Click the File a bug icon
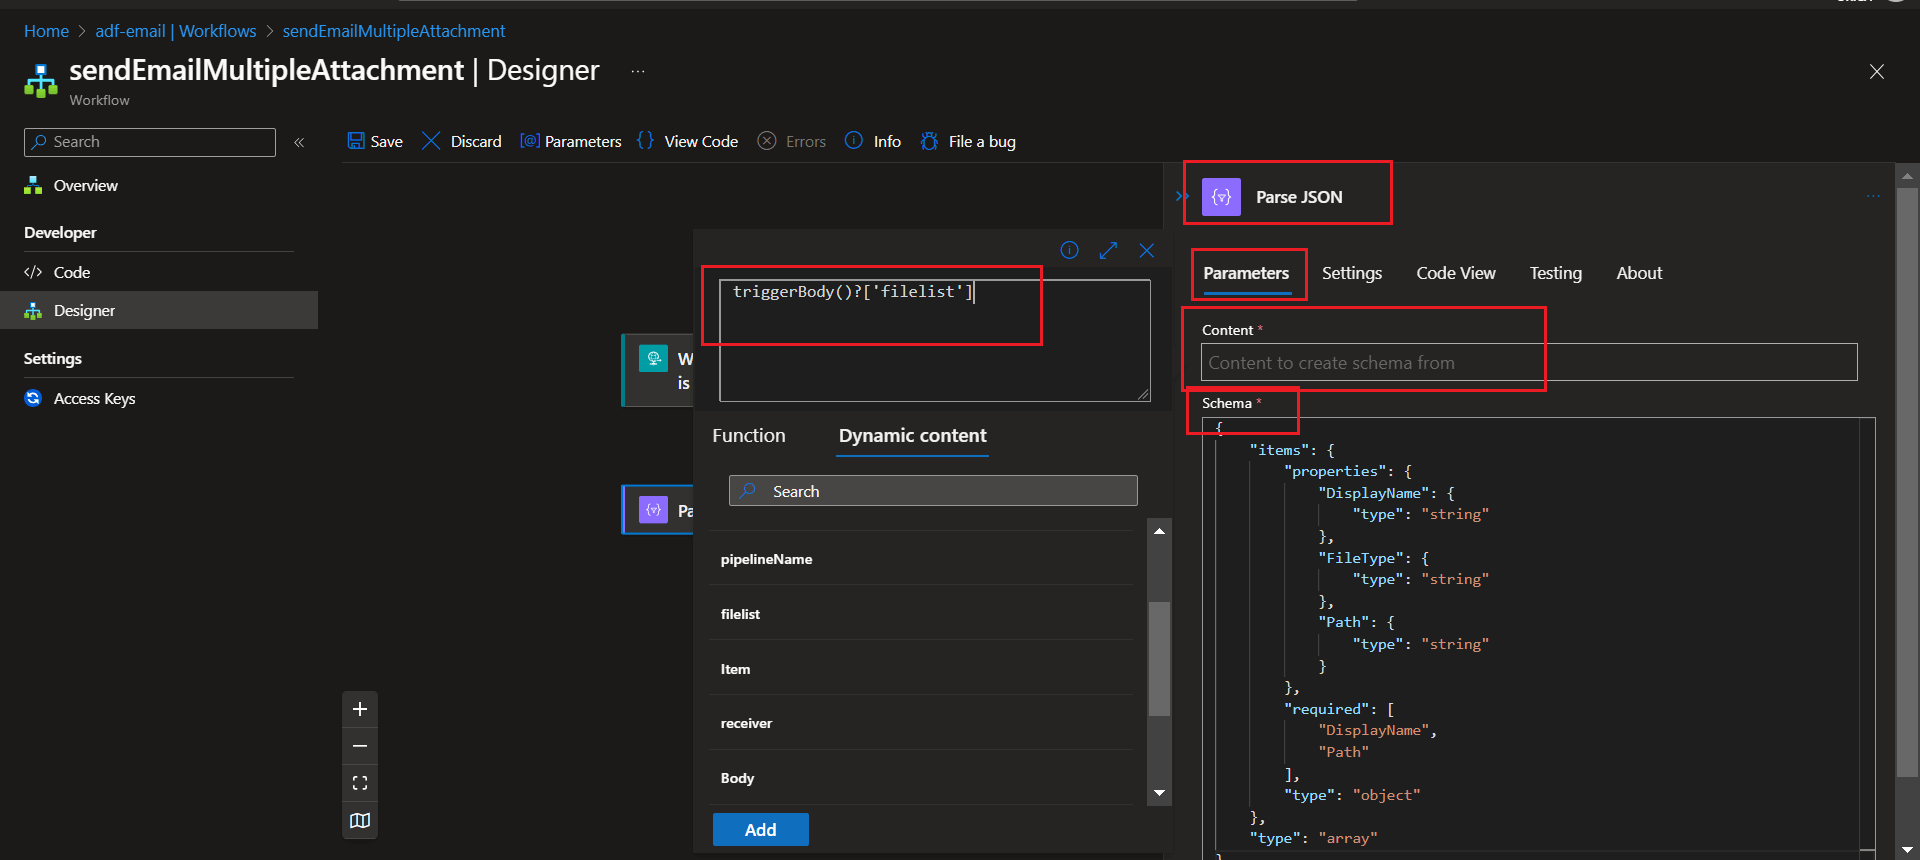1920x860 pixels. [x=929, y=141]
